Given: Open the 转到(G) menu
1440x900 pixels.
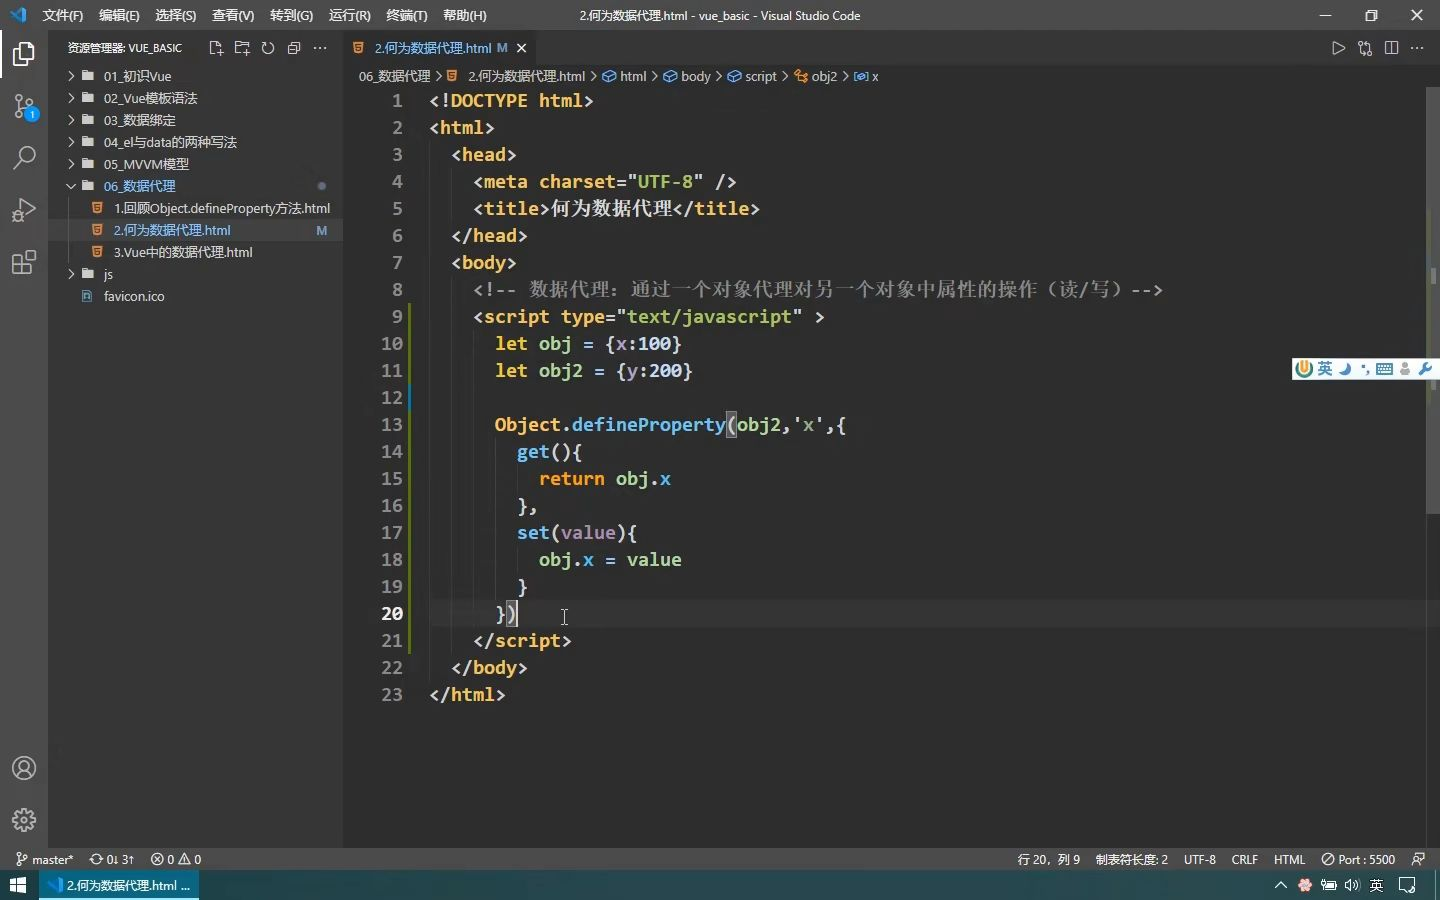Looking at the screenshot, I should point(291,15).
